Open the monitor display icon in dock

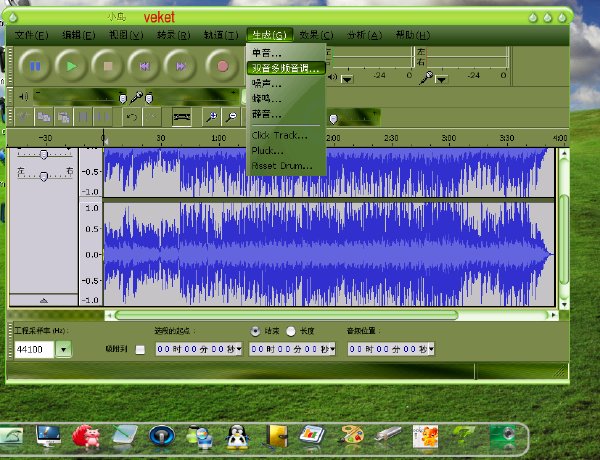pyautogui.click(x=48, y=436)
